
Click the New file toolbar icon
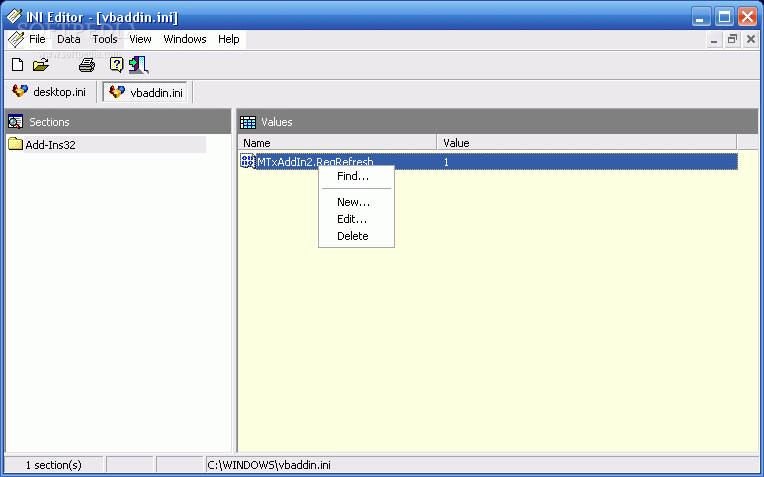point(18,64)
